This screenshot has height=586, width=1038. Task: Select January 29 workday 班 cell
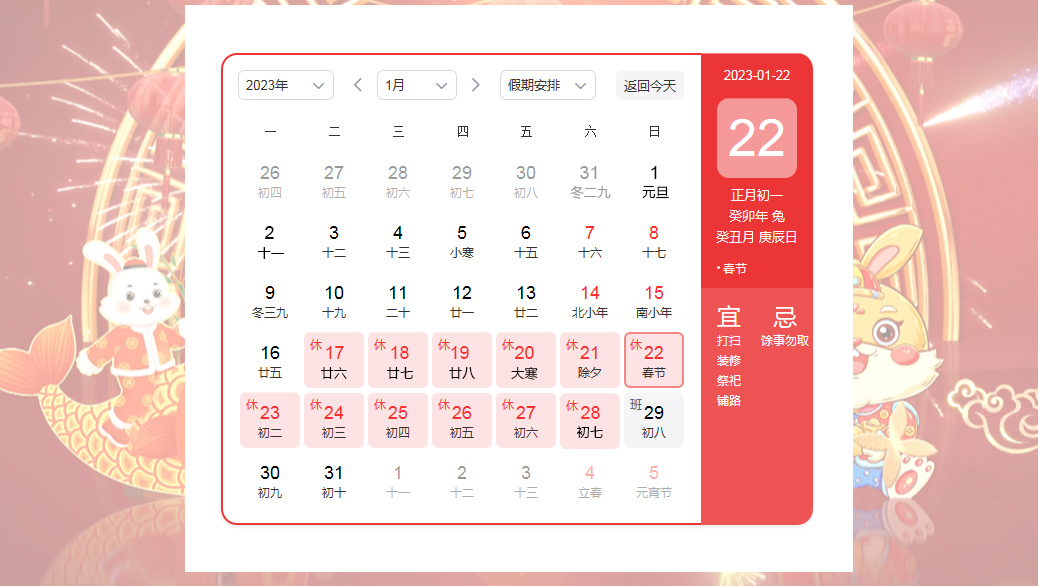tap(654, 421)
